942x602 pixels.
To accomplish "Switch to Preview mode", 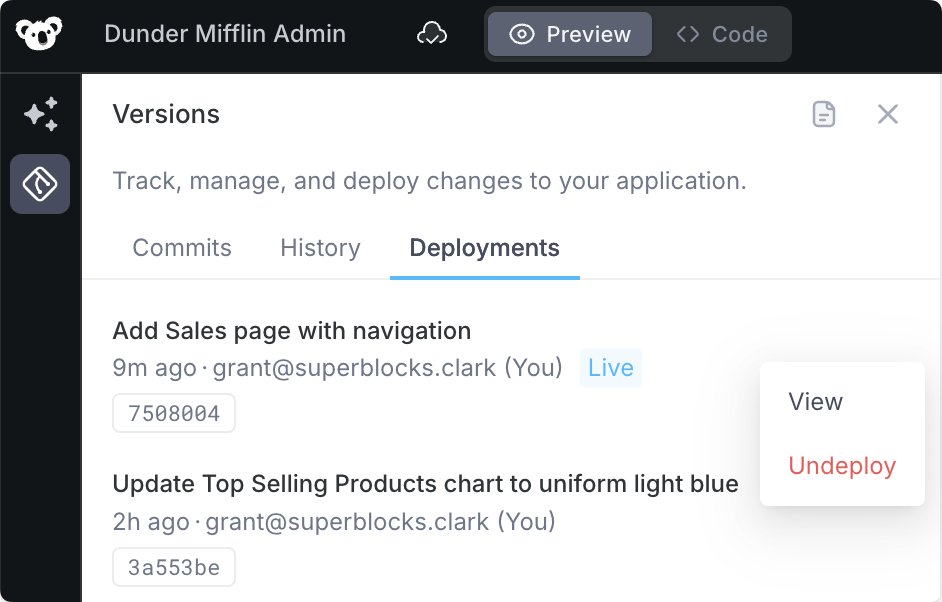I will (x=570, y=34).
